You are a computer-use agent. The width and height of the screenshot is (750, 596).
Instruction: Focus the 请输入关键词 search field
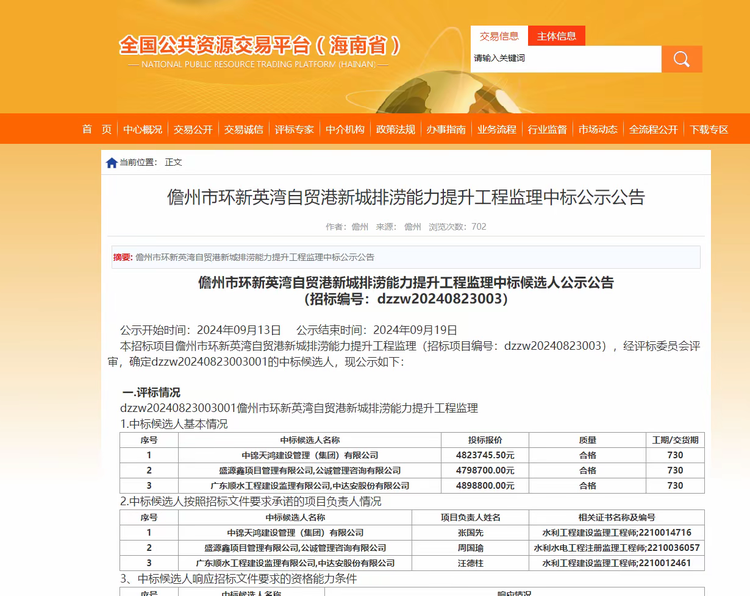click(566, 59)
